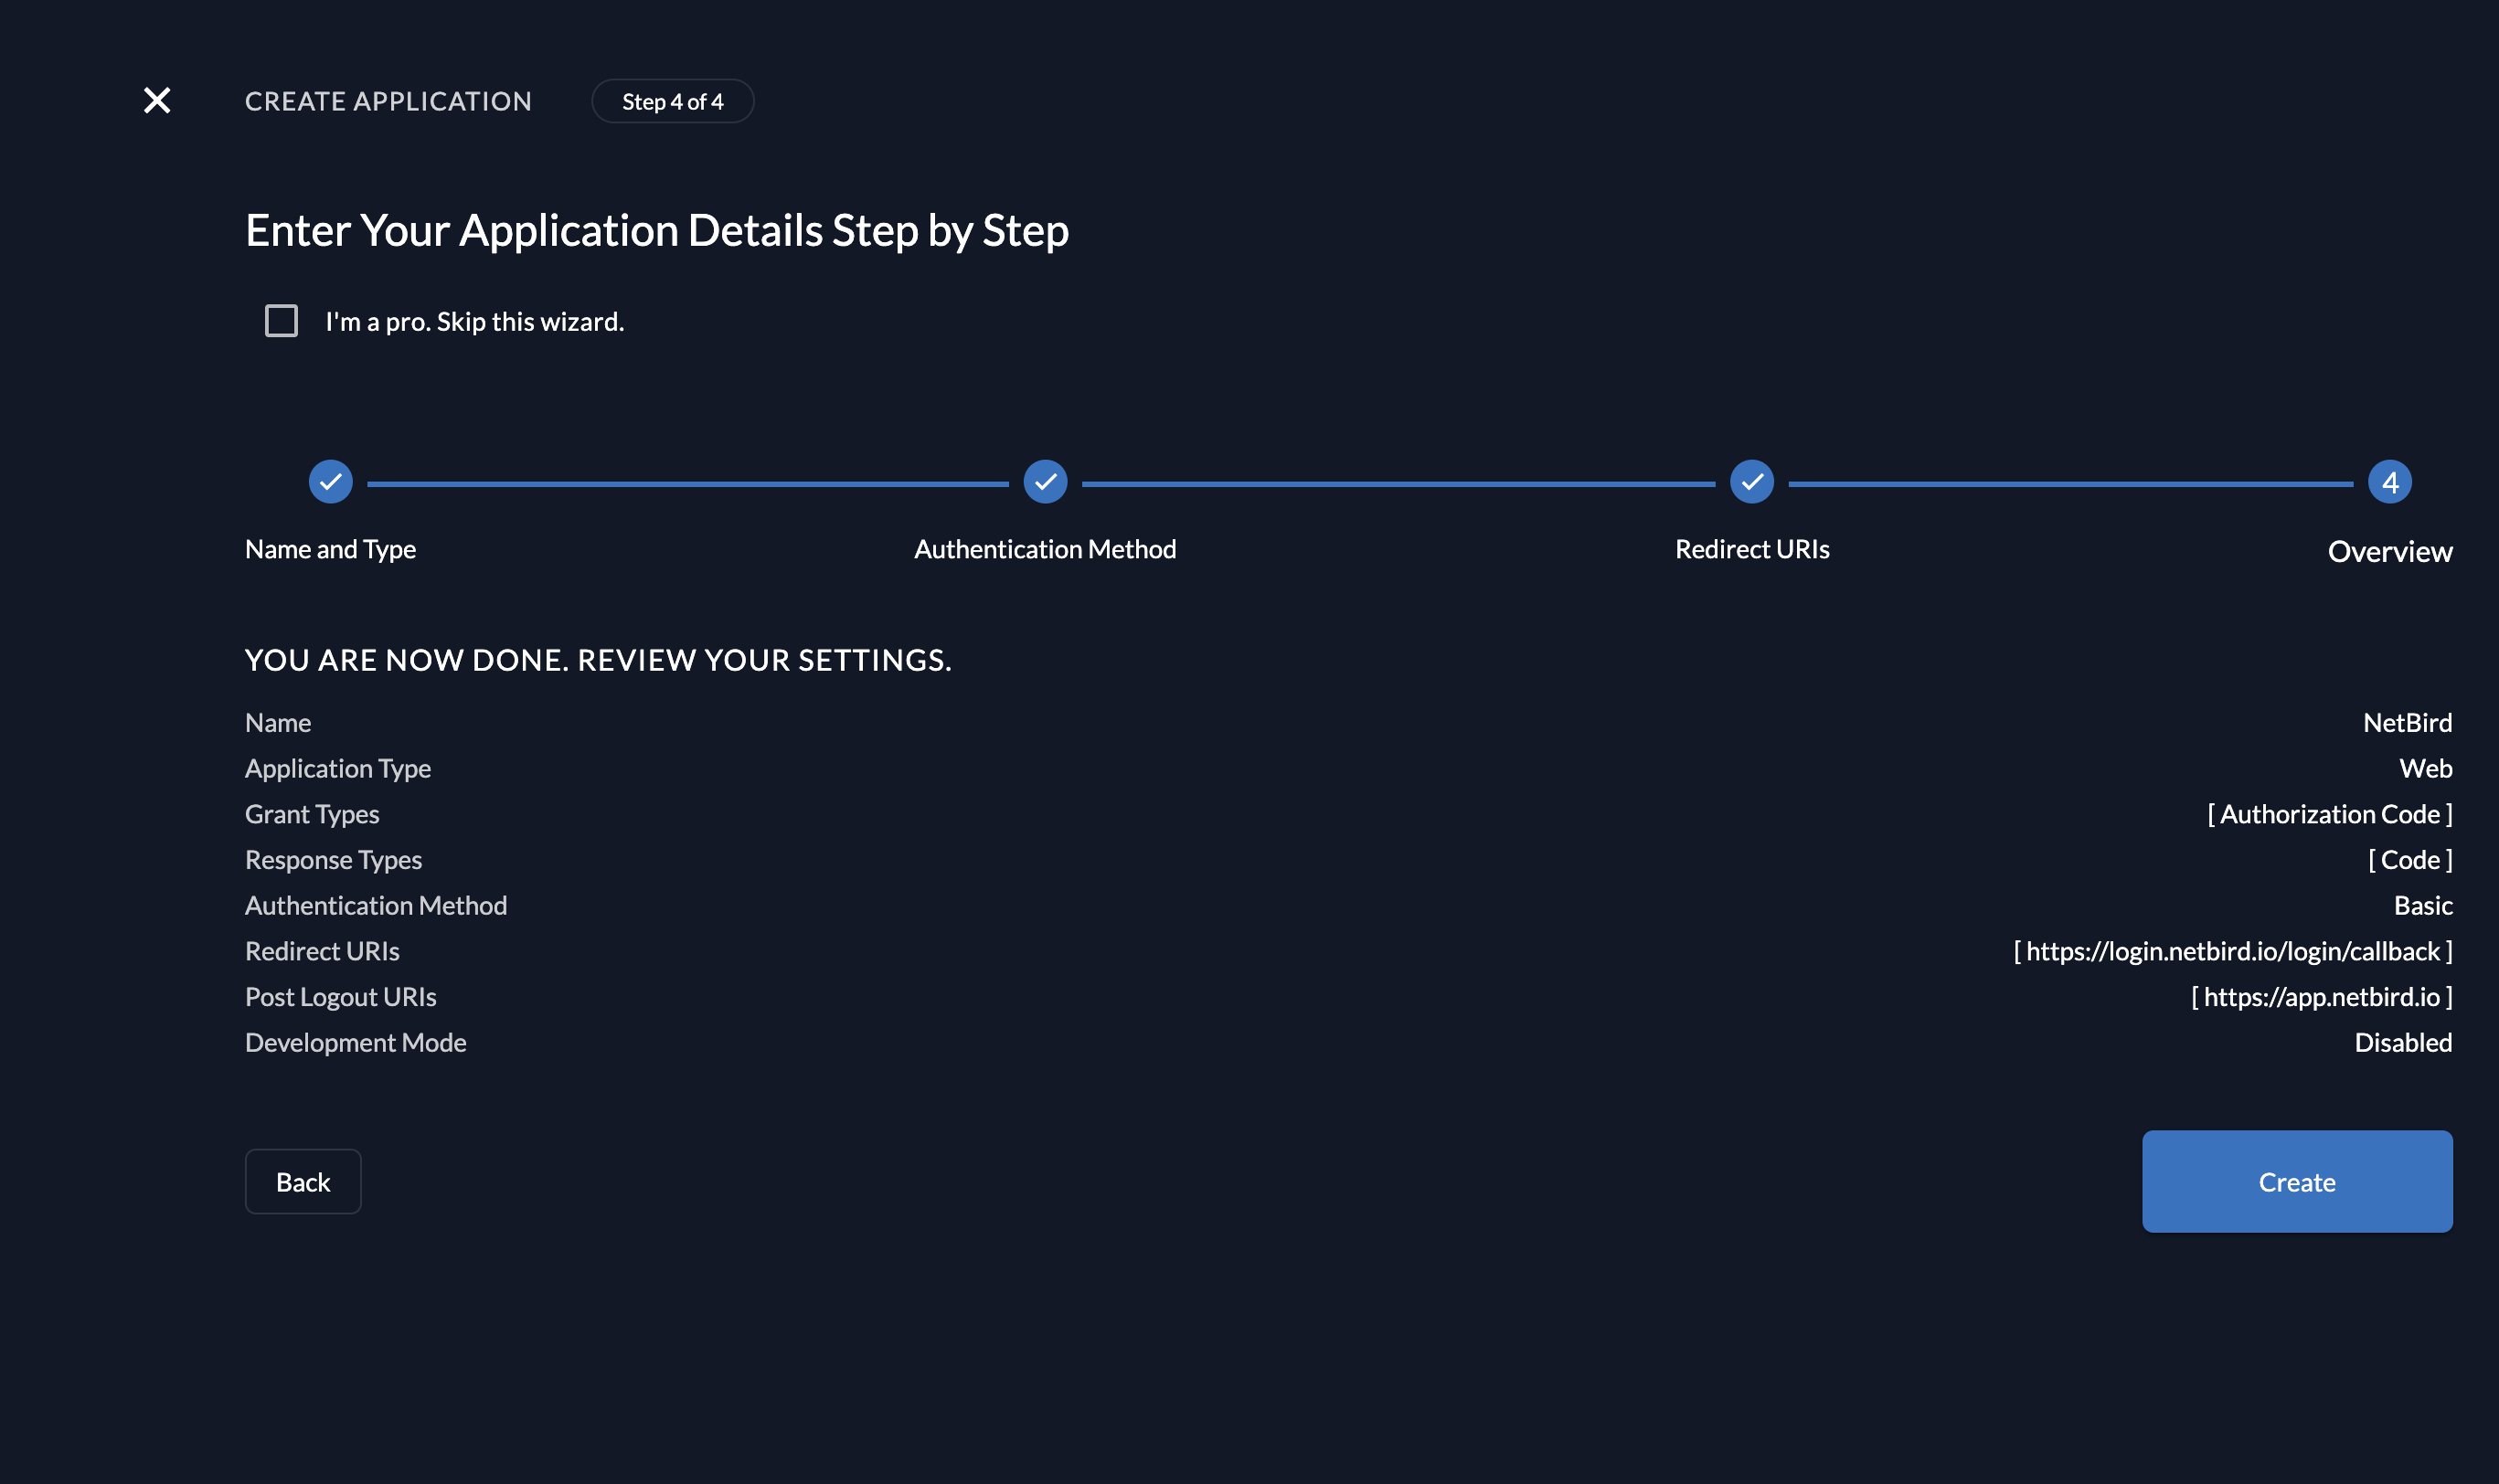Go to the Name and Type step label
Screen dimensions: 2499x1484
(330, 549)
